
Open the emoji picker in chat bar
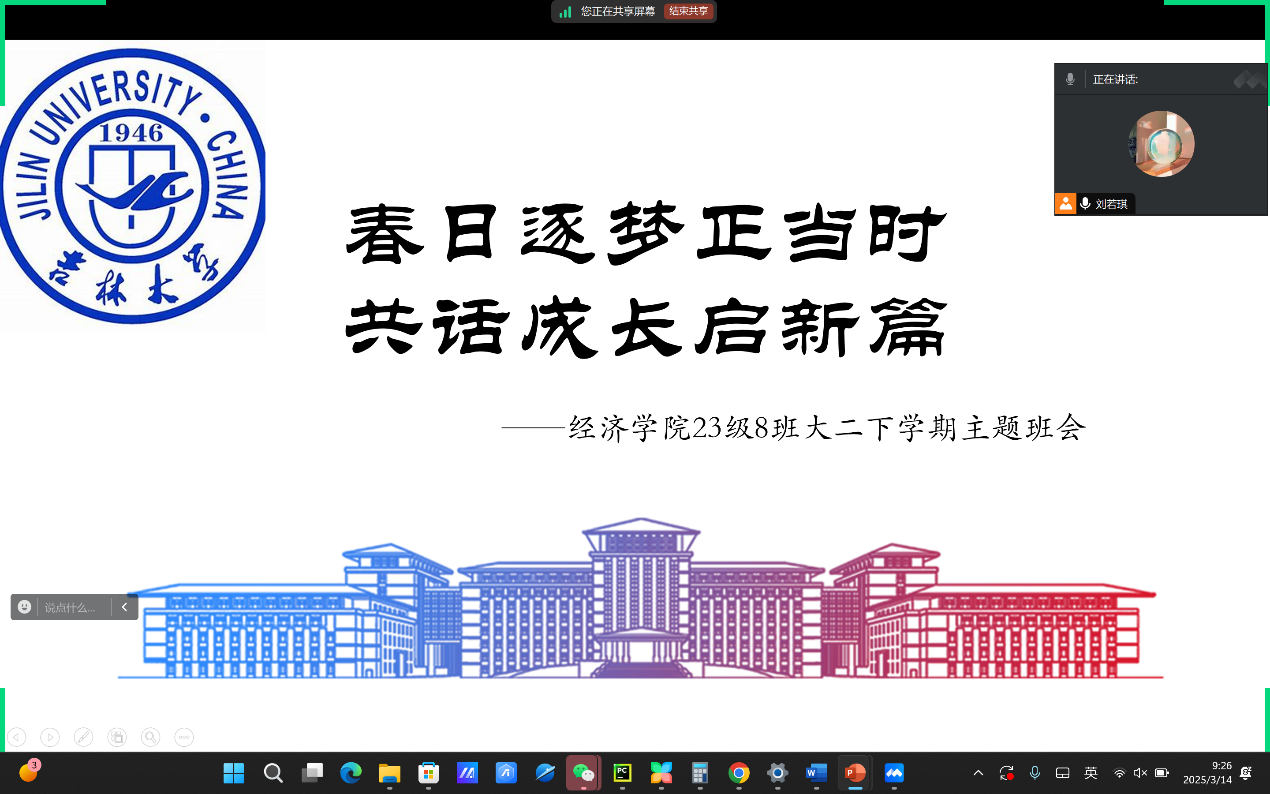25,607
